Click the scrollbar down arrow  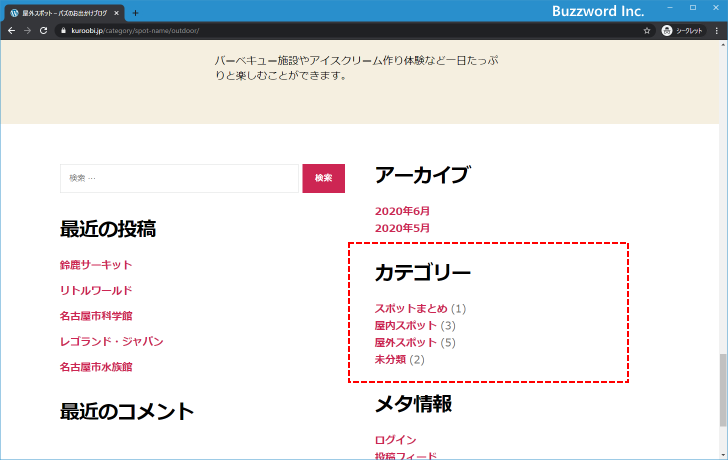click(x=723, y=455)
